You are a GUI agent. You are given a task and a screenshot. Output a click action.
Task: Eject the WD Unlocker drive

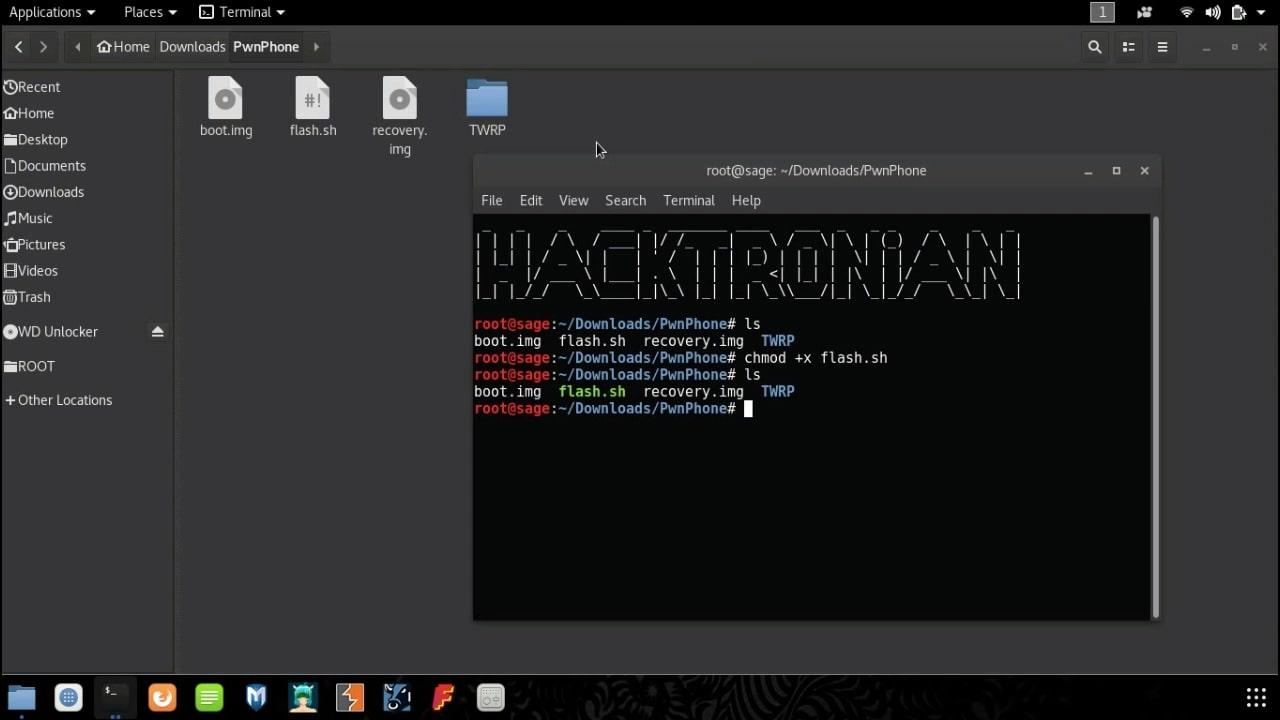pos(158,331)
